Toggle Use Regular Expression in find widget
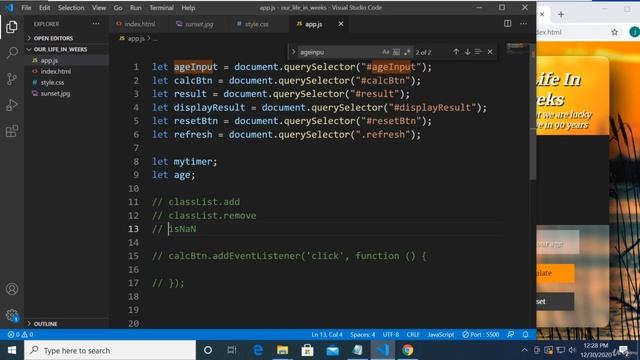This screenshot has height=360, width=640. (x=407, y=52)
